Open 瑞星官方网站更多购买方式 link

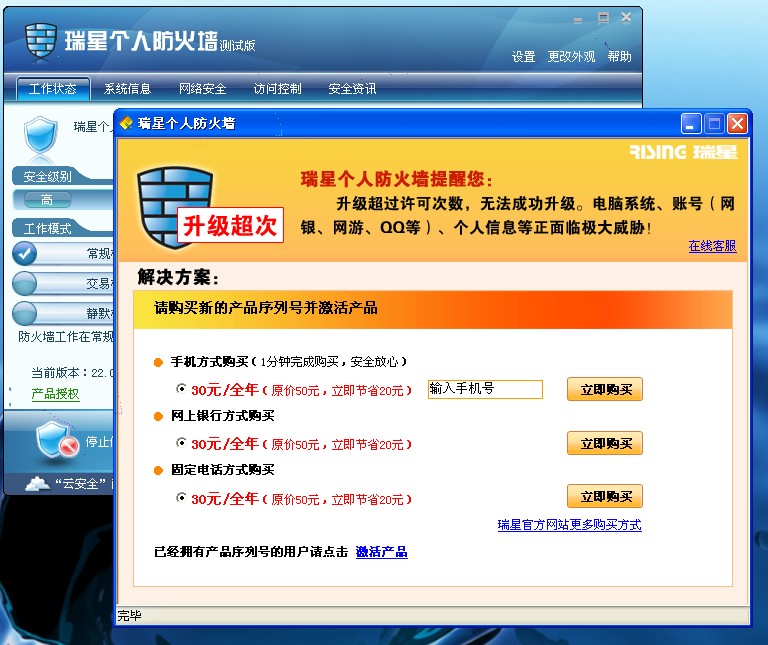pyautogui.click(x=570, y=525)
